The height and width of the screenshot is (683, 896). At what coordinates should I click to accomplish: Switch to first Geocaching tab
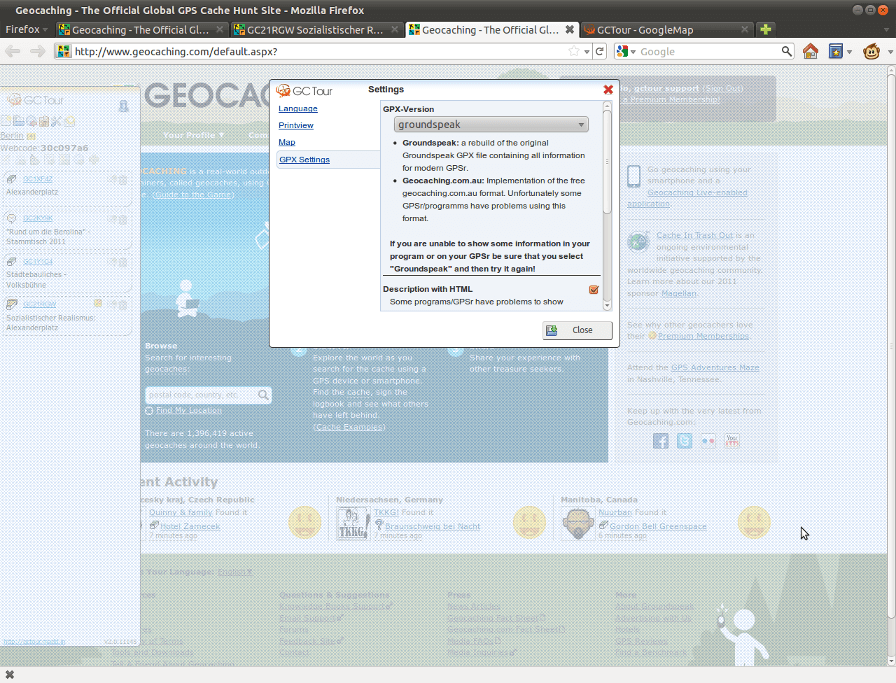click(x=141, y=30)
